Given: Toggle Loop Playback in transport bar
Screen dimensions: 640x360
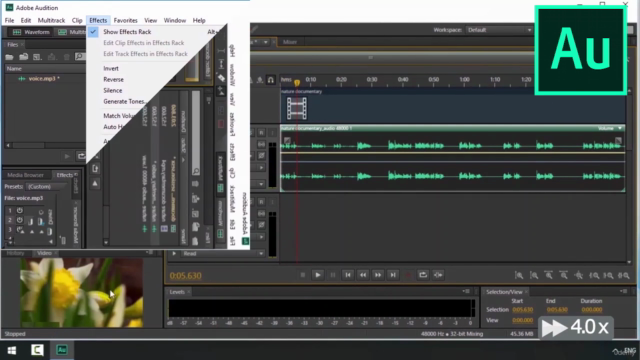Looking at the screenshot, I should click(423, 275).
